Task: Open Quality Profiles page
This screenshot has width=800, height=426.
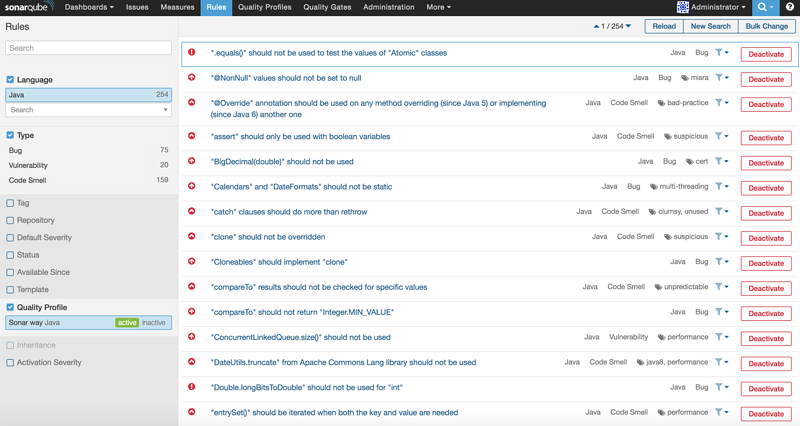Action: 264,7
